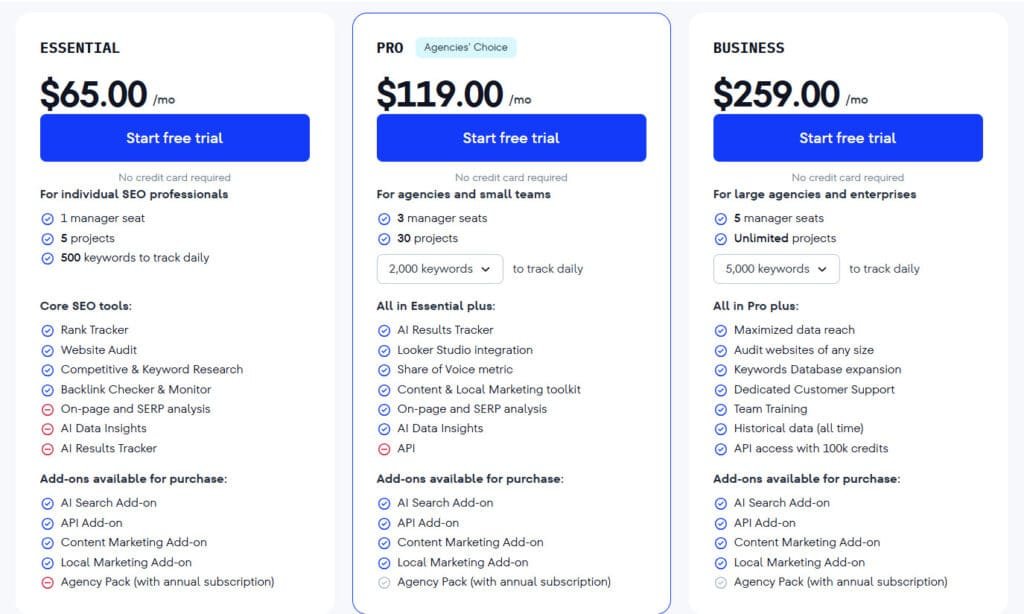The height and width of the screenshot is (614, 1024).
Task: Click the red minus icon beside Agency Pack in Essential
Action: pos(47,582)
